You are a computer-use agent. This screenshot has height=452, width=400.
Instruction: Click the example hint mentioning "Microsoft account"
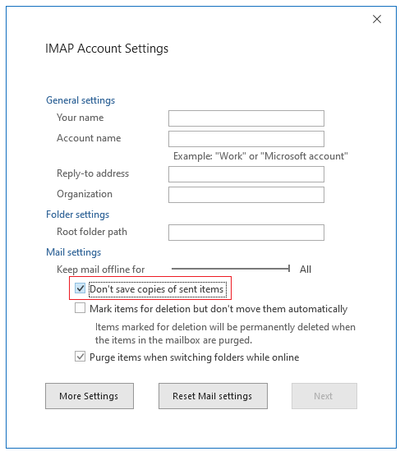261,156
